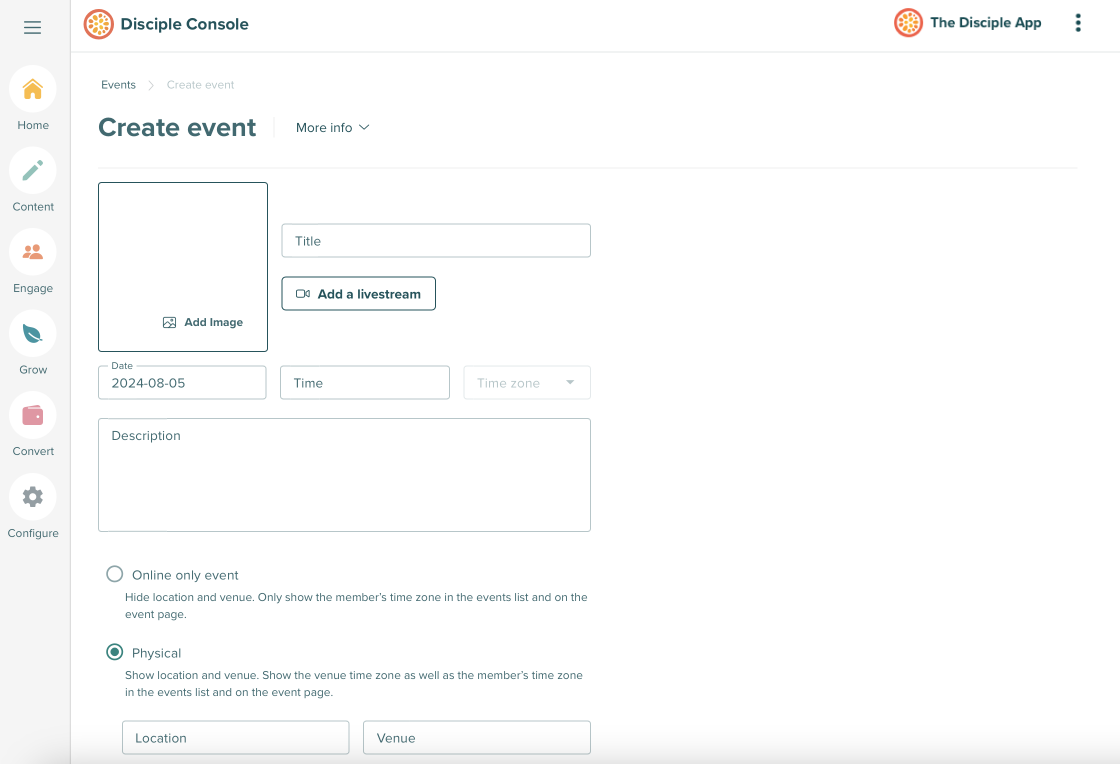Screen dimensions: 1120x764
Task: Click Add Image to upload event image
Action: (x=203, y=322)
